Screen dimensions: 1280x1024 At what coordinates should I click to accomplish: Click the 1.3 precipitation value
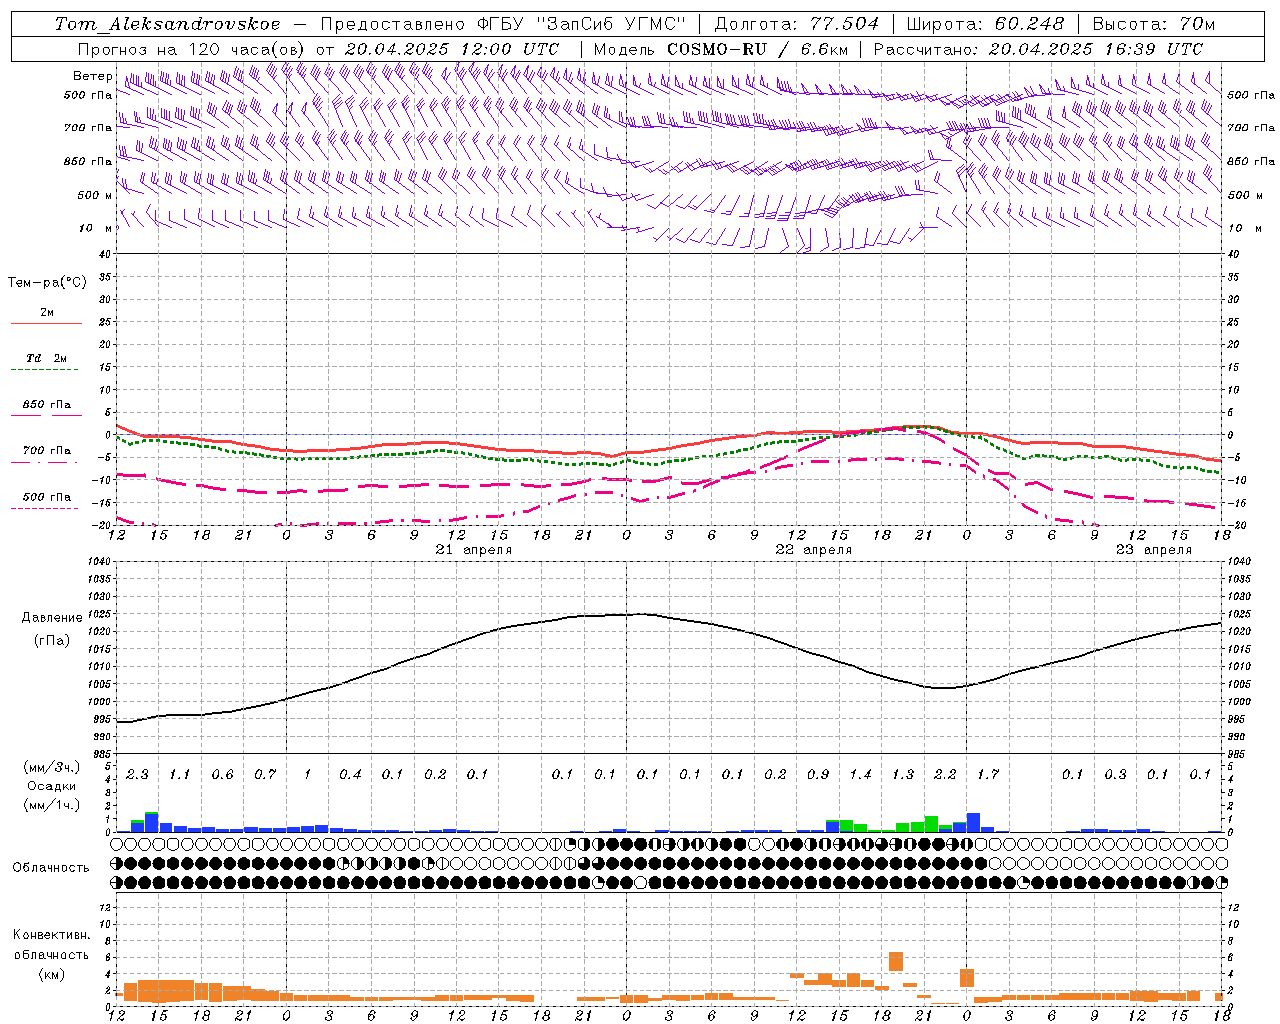(903, 774)
